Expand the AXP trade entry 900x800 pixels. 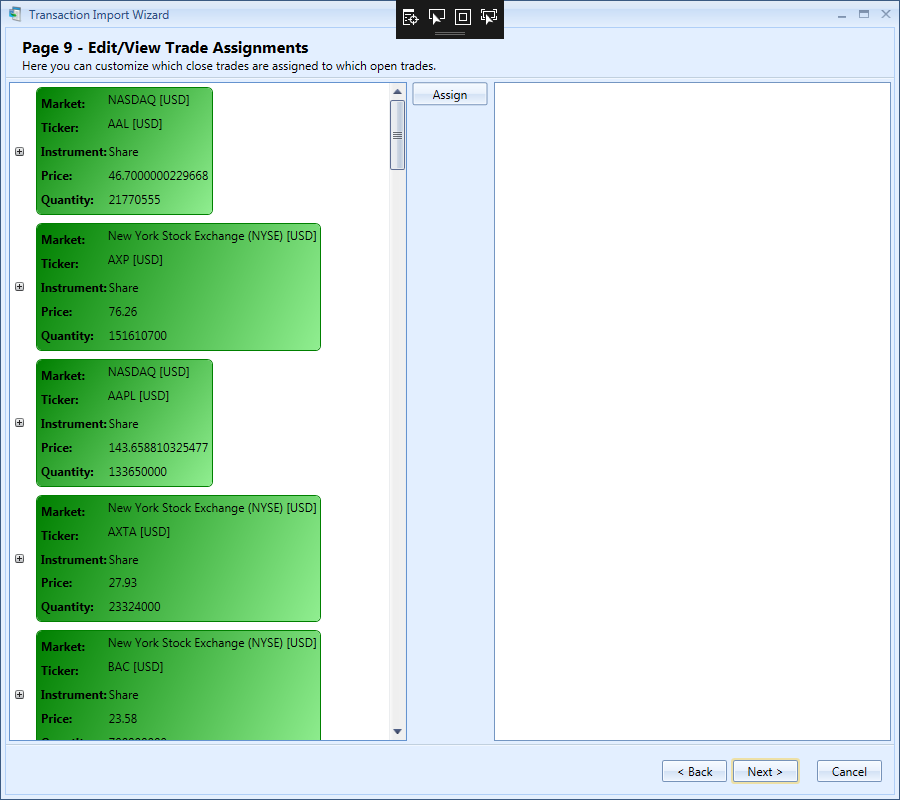[x=20, y=287]
